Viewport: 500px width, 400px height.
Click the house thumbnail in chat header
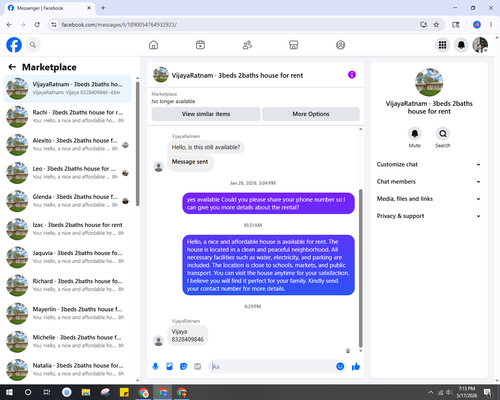coord(161,75)
